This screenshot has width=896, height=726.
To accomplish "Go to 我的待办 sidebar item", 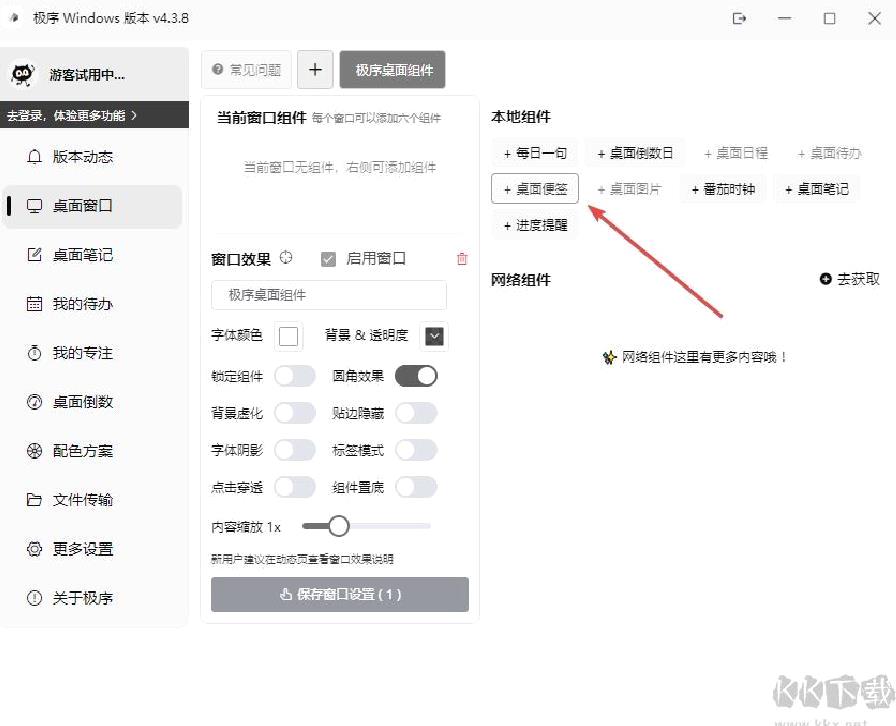I will [91, 304].
